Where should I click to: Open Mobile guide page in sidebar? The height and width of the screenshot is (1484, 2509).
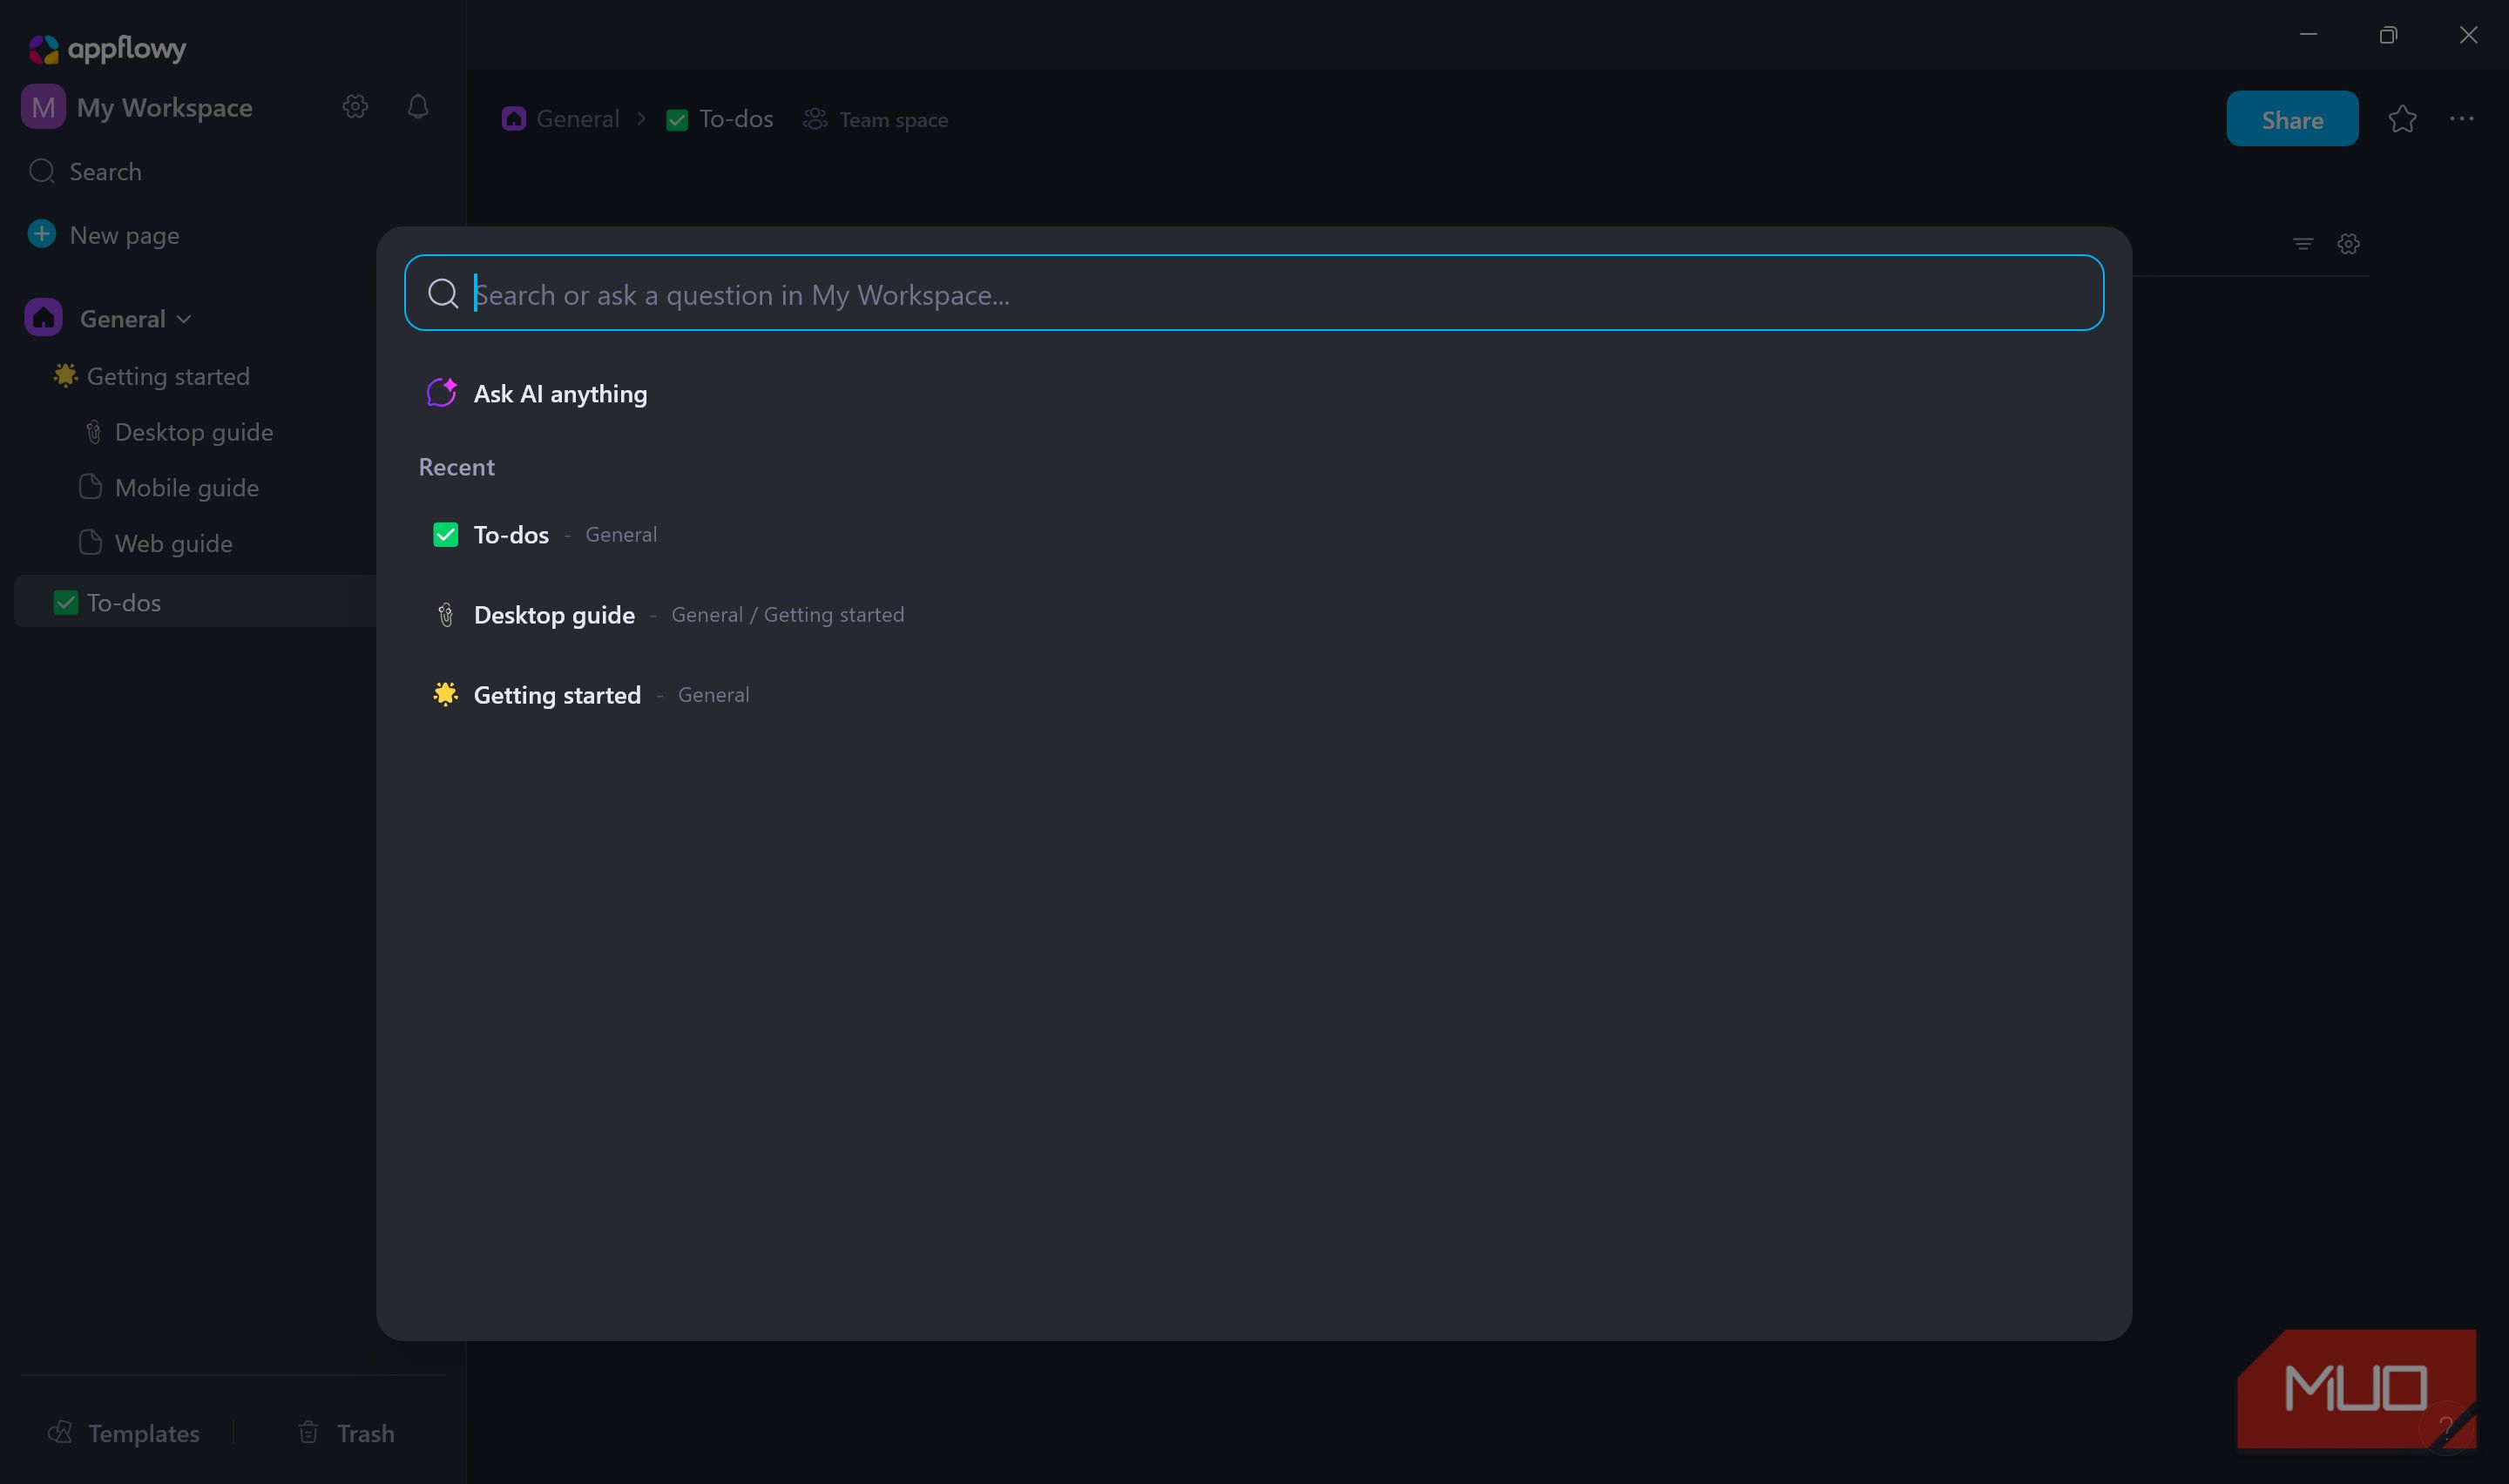[x=187, y=488]
